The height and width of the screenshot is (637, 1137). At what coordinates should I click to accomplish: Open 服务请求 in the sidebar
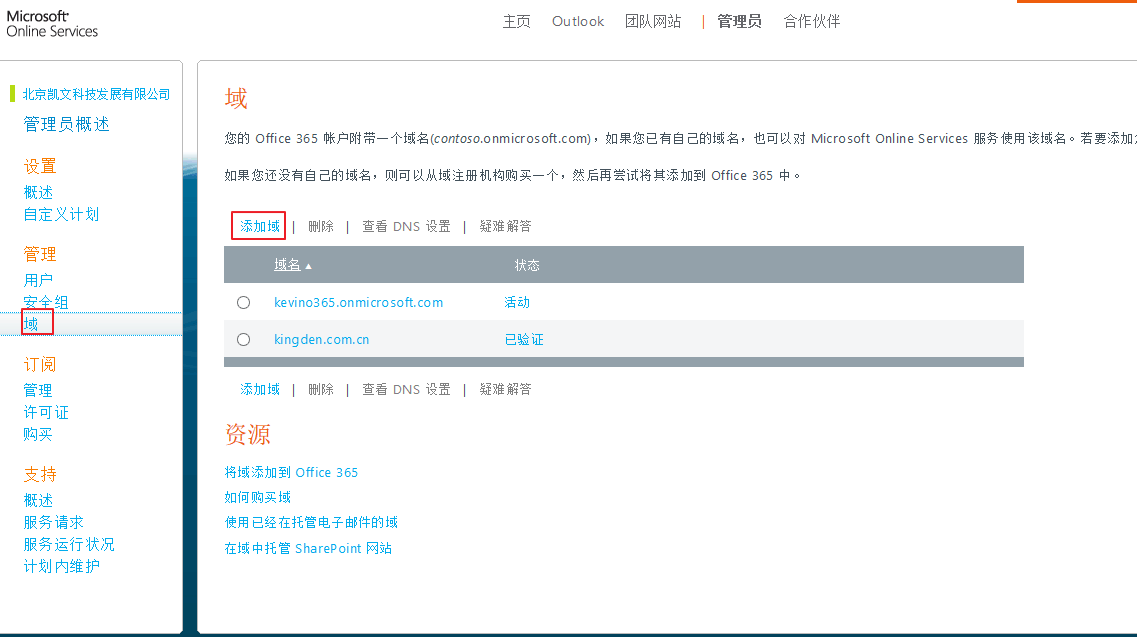[54, 522]
